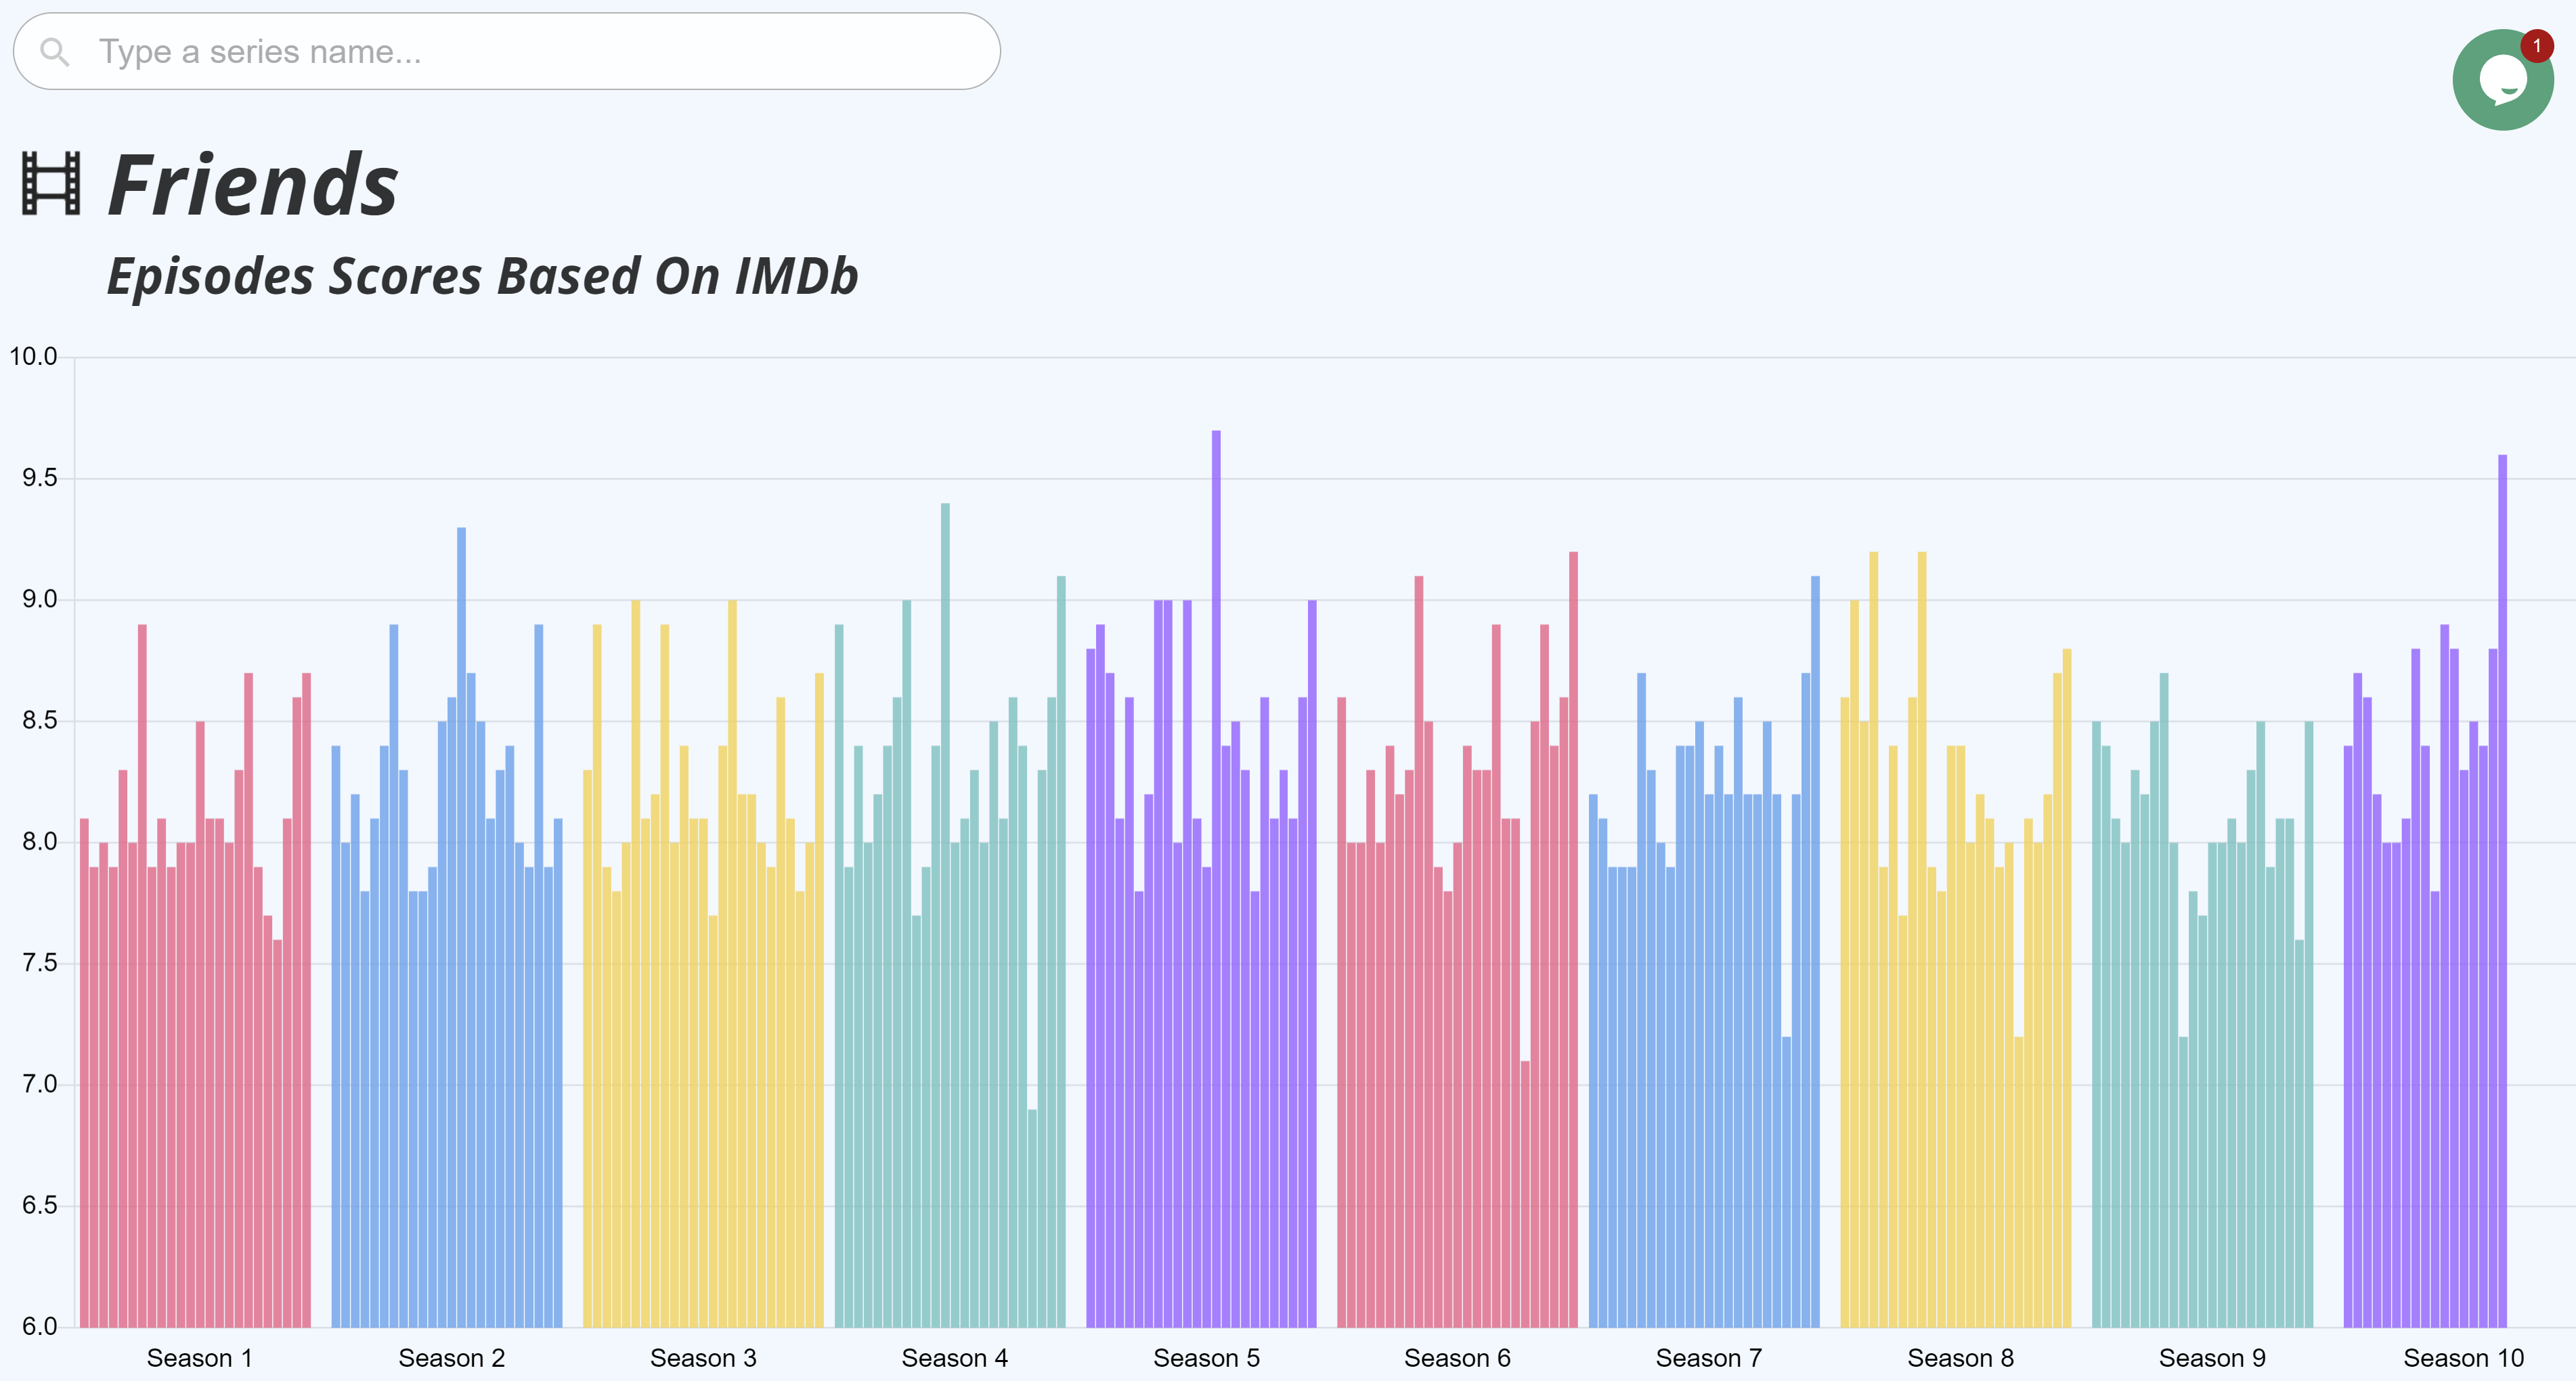Click the 8.5 y-axis label
2576x1381 pixels.
tap(39, 720)
